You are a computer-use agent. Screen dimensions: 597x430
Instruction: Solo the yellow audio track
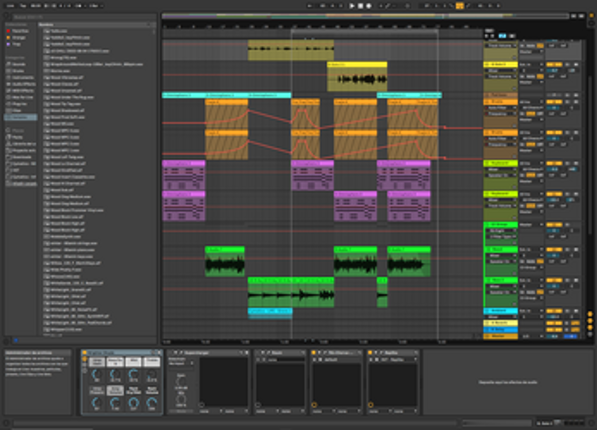568,64
